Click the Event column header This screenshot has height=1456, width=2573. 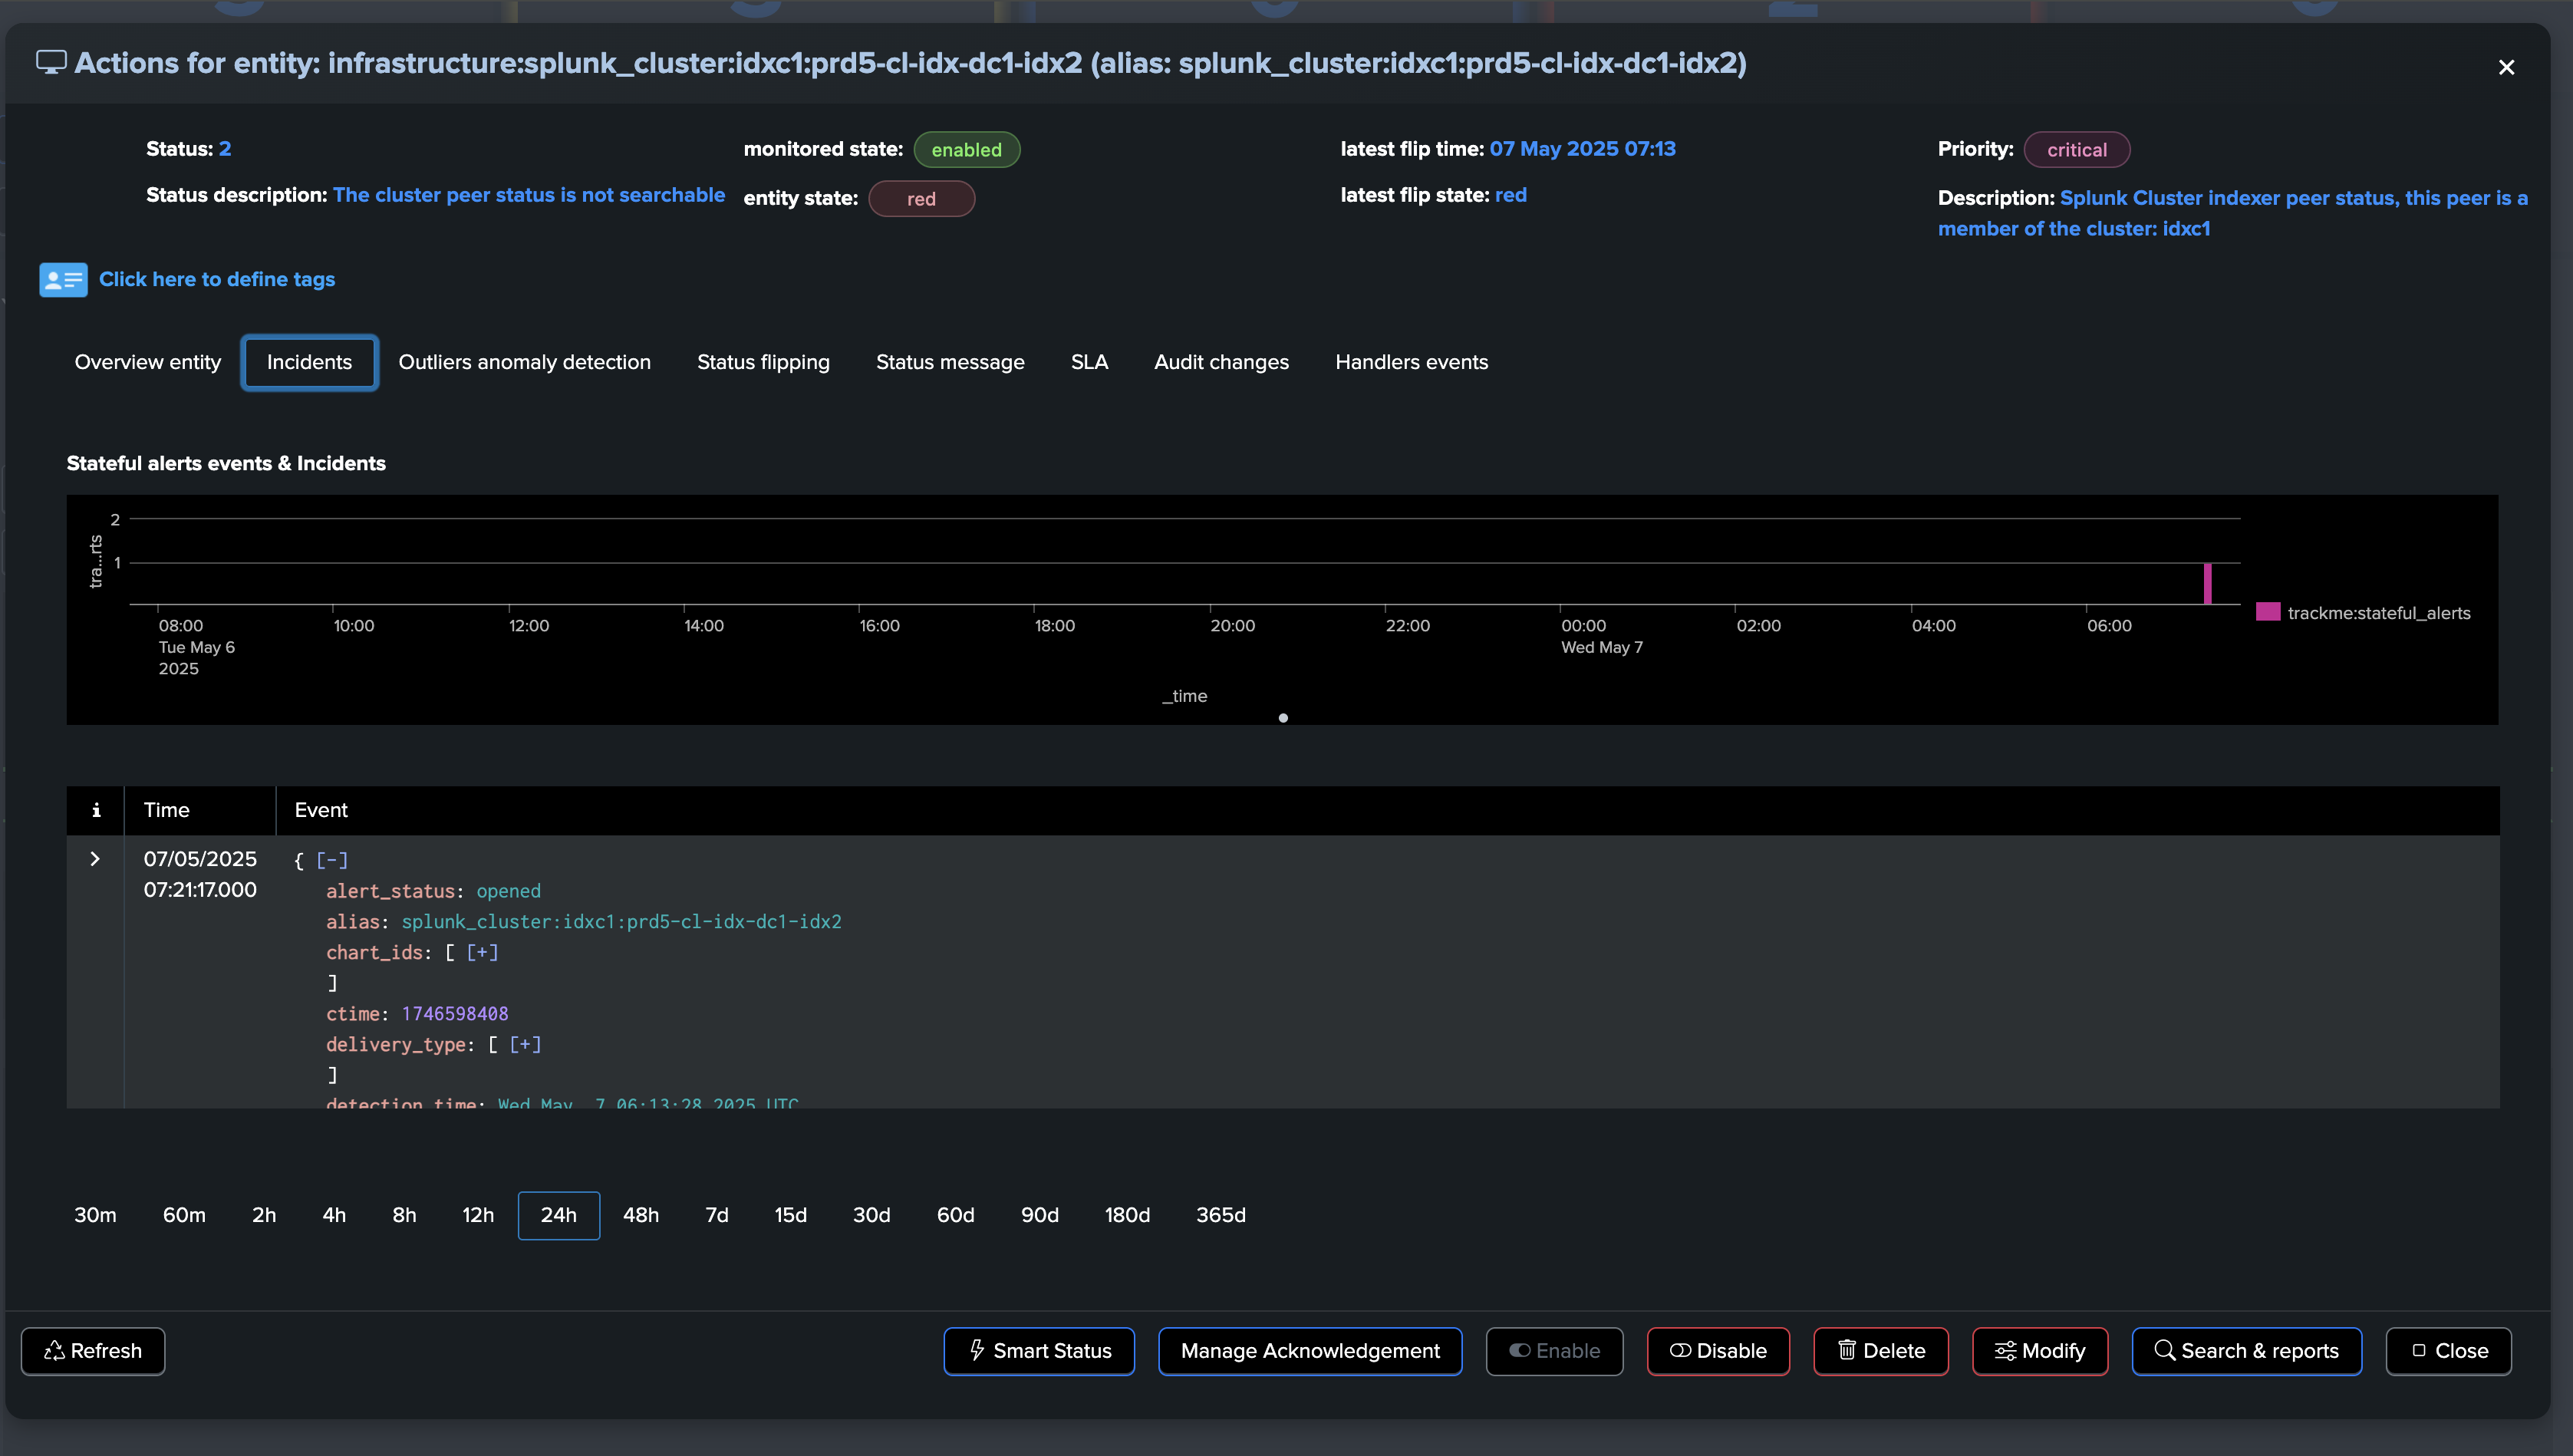pyautogui.click(x=321, y=810)
